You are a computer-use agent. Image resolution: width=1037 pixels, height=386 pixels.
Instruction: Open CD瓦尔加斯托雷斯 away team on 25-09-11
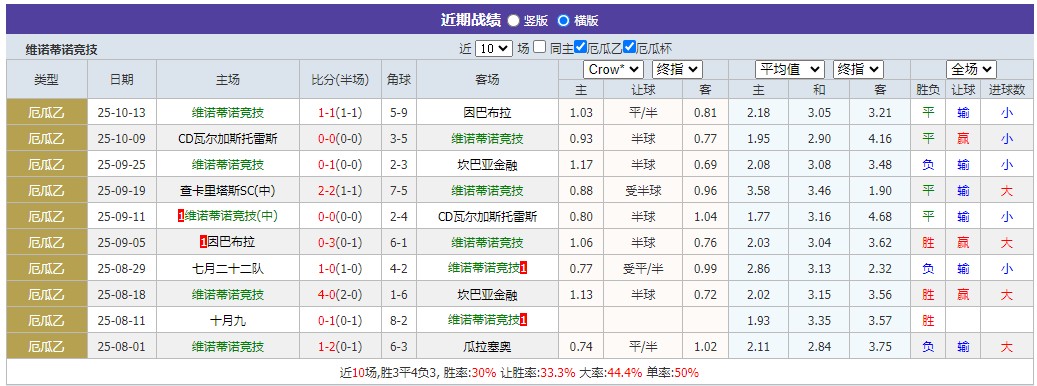click(x=487, y=216)
